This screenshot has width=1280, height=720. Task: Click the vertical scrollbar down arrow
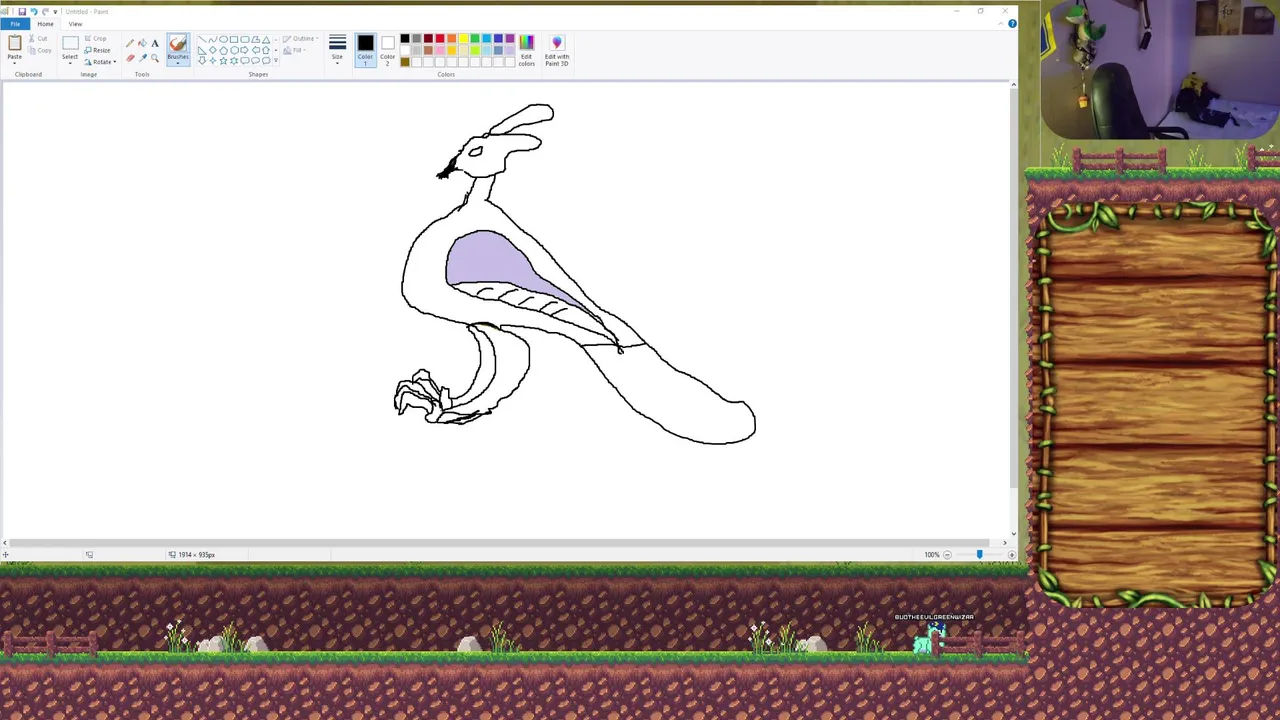coord(1013,534)
